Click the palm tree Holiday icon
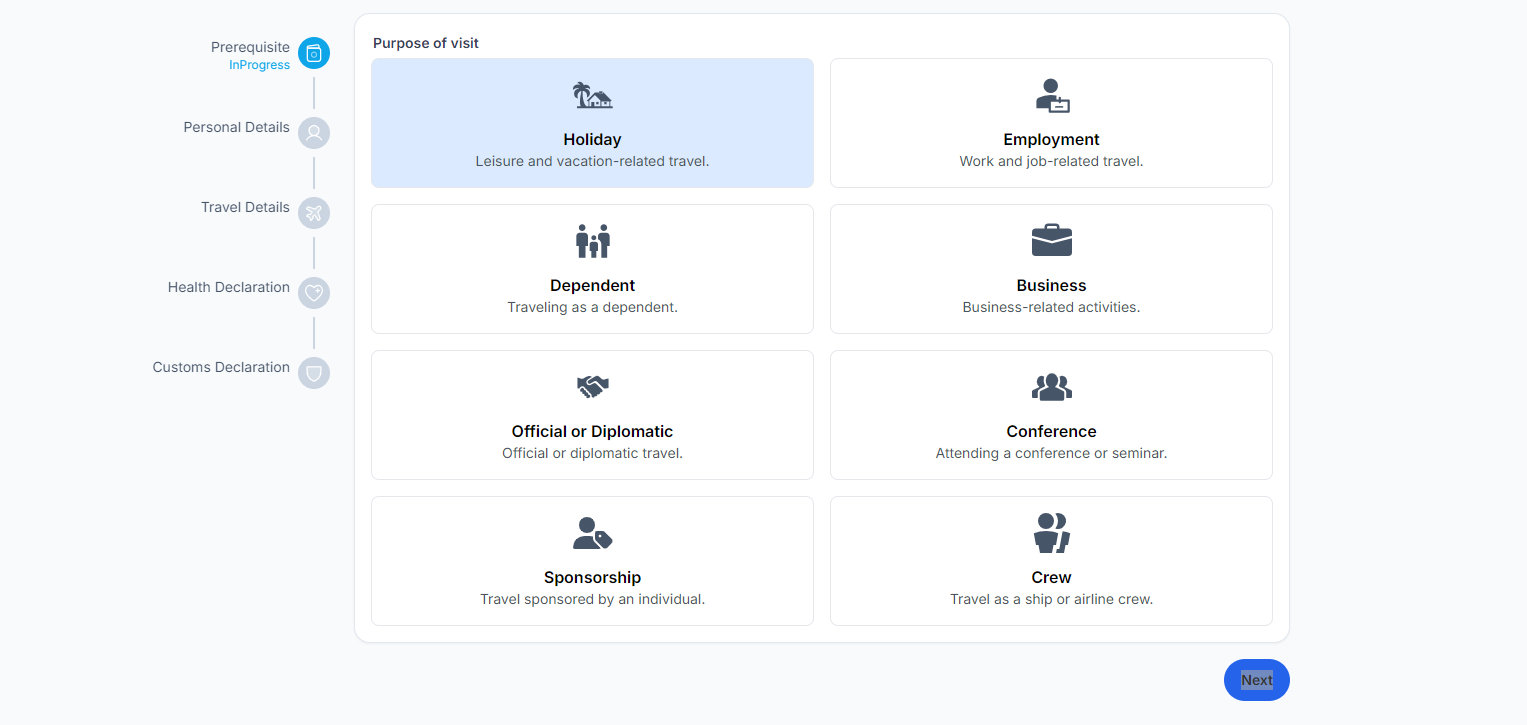 pyautogui.click(x=592, y=96)
